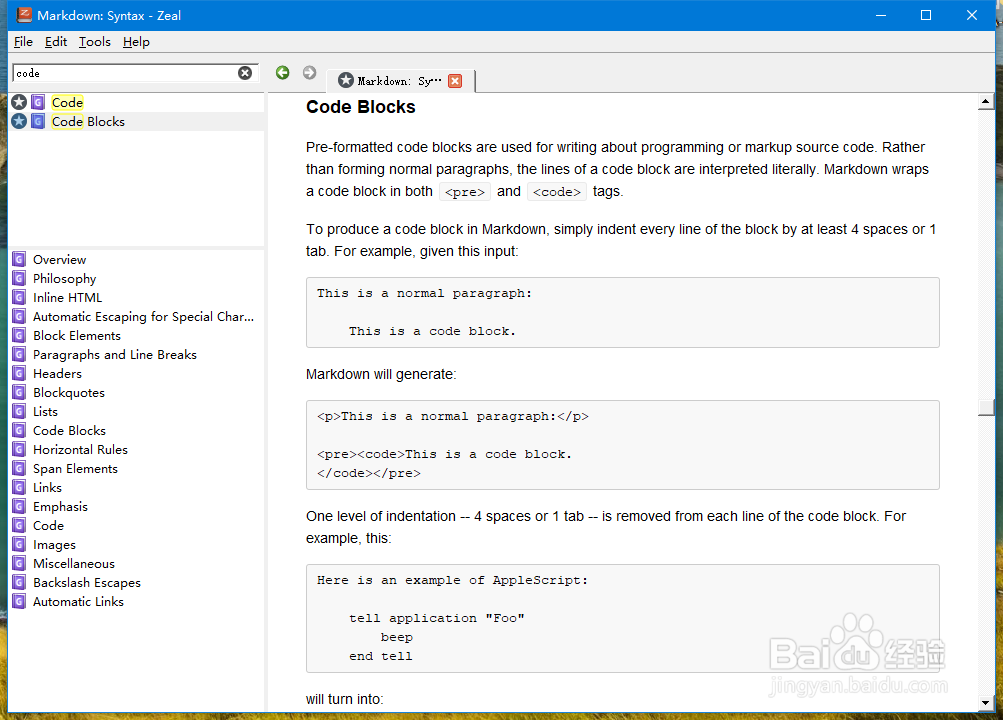Click the icon next to Overview
Image resolution: width=1003 pixels, height=720 pixels.
[19, 260]
